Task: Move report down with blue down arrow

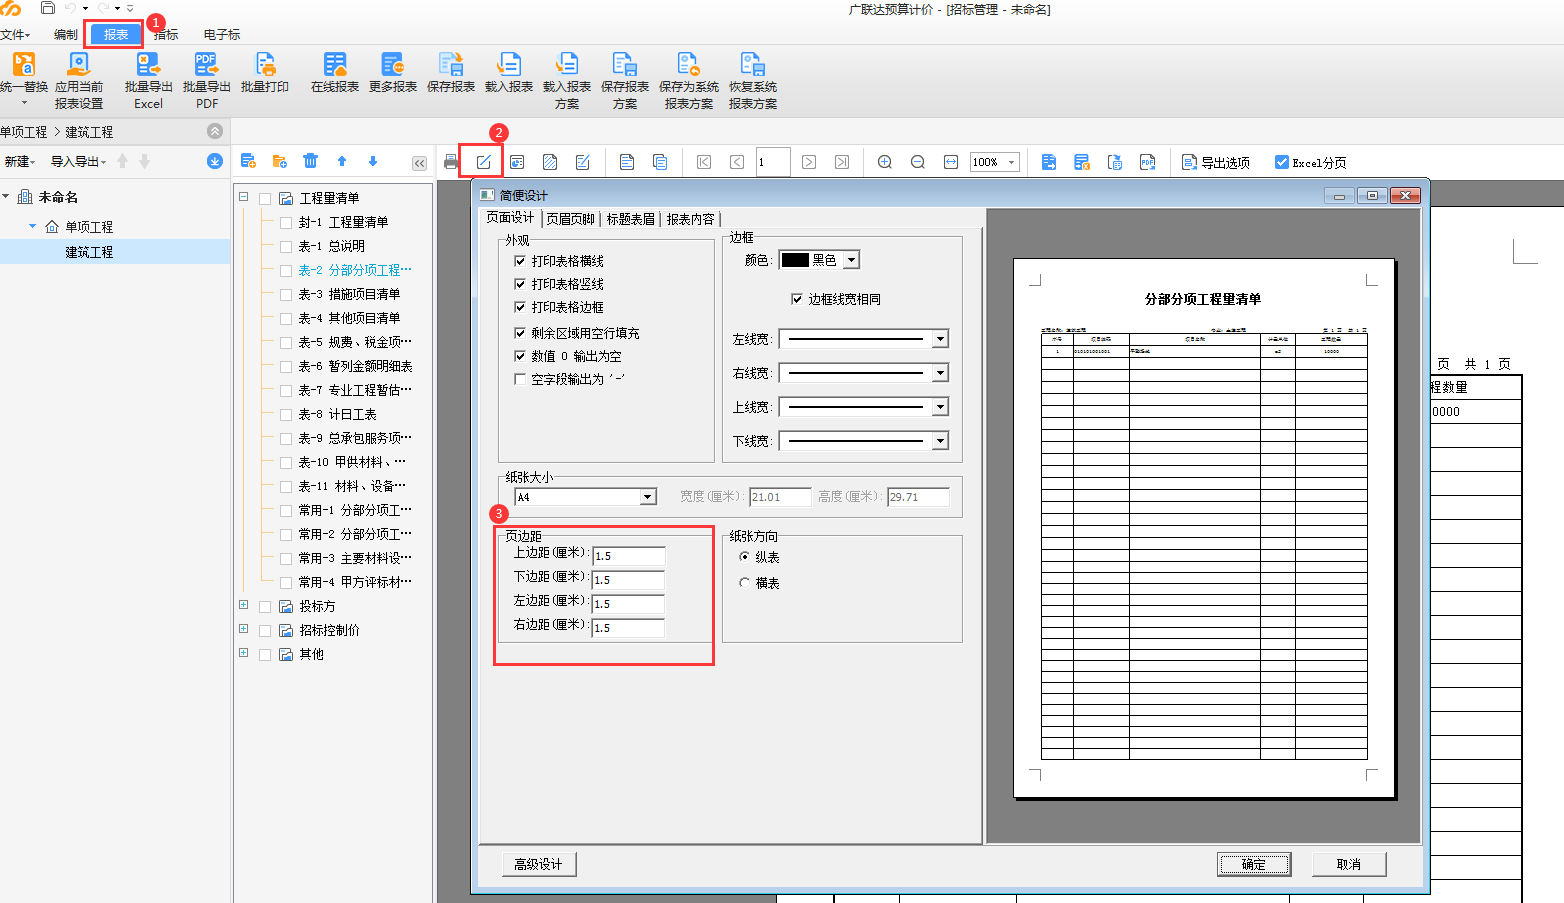Action: pyautogui.click(x=373, y=161)
